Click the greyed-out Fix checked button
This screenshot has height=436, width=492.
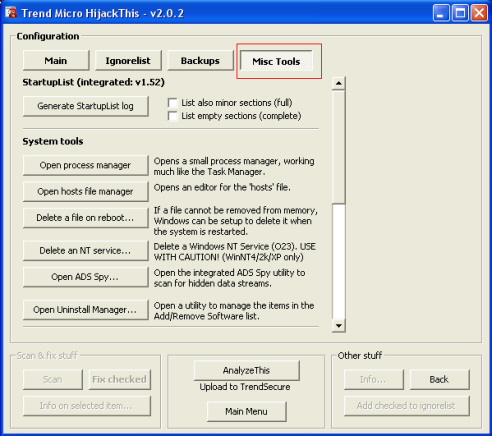pos(120,379)
